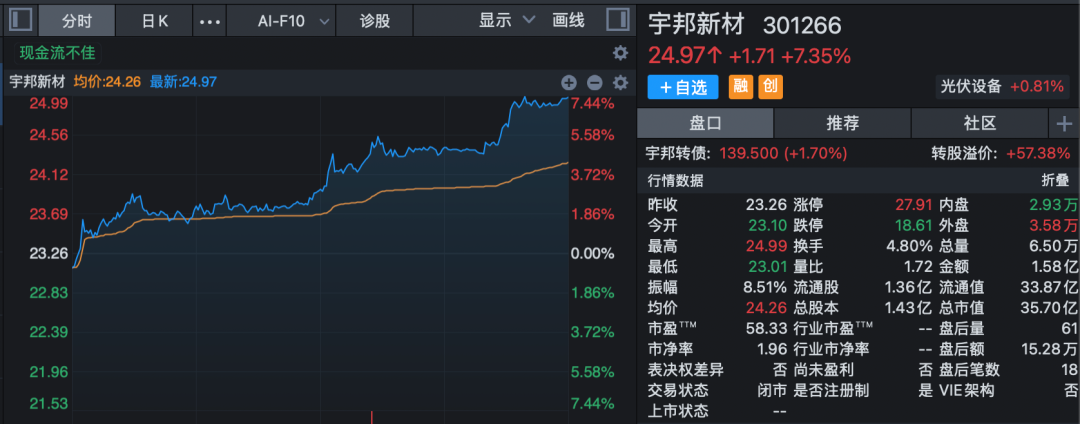Click the 宇邦新材 chart legend label
The height and width of the screenshot is (424, 1080).
pyautogui.click(x=37, y=82)
